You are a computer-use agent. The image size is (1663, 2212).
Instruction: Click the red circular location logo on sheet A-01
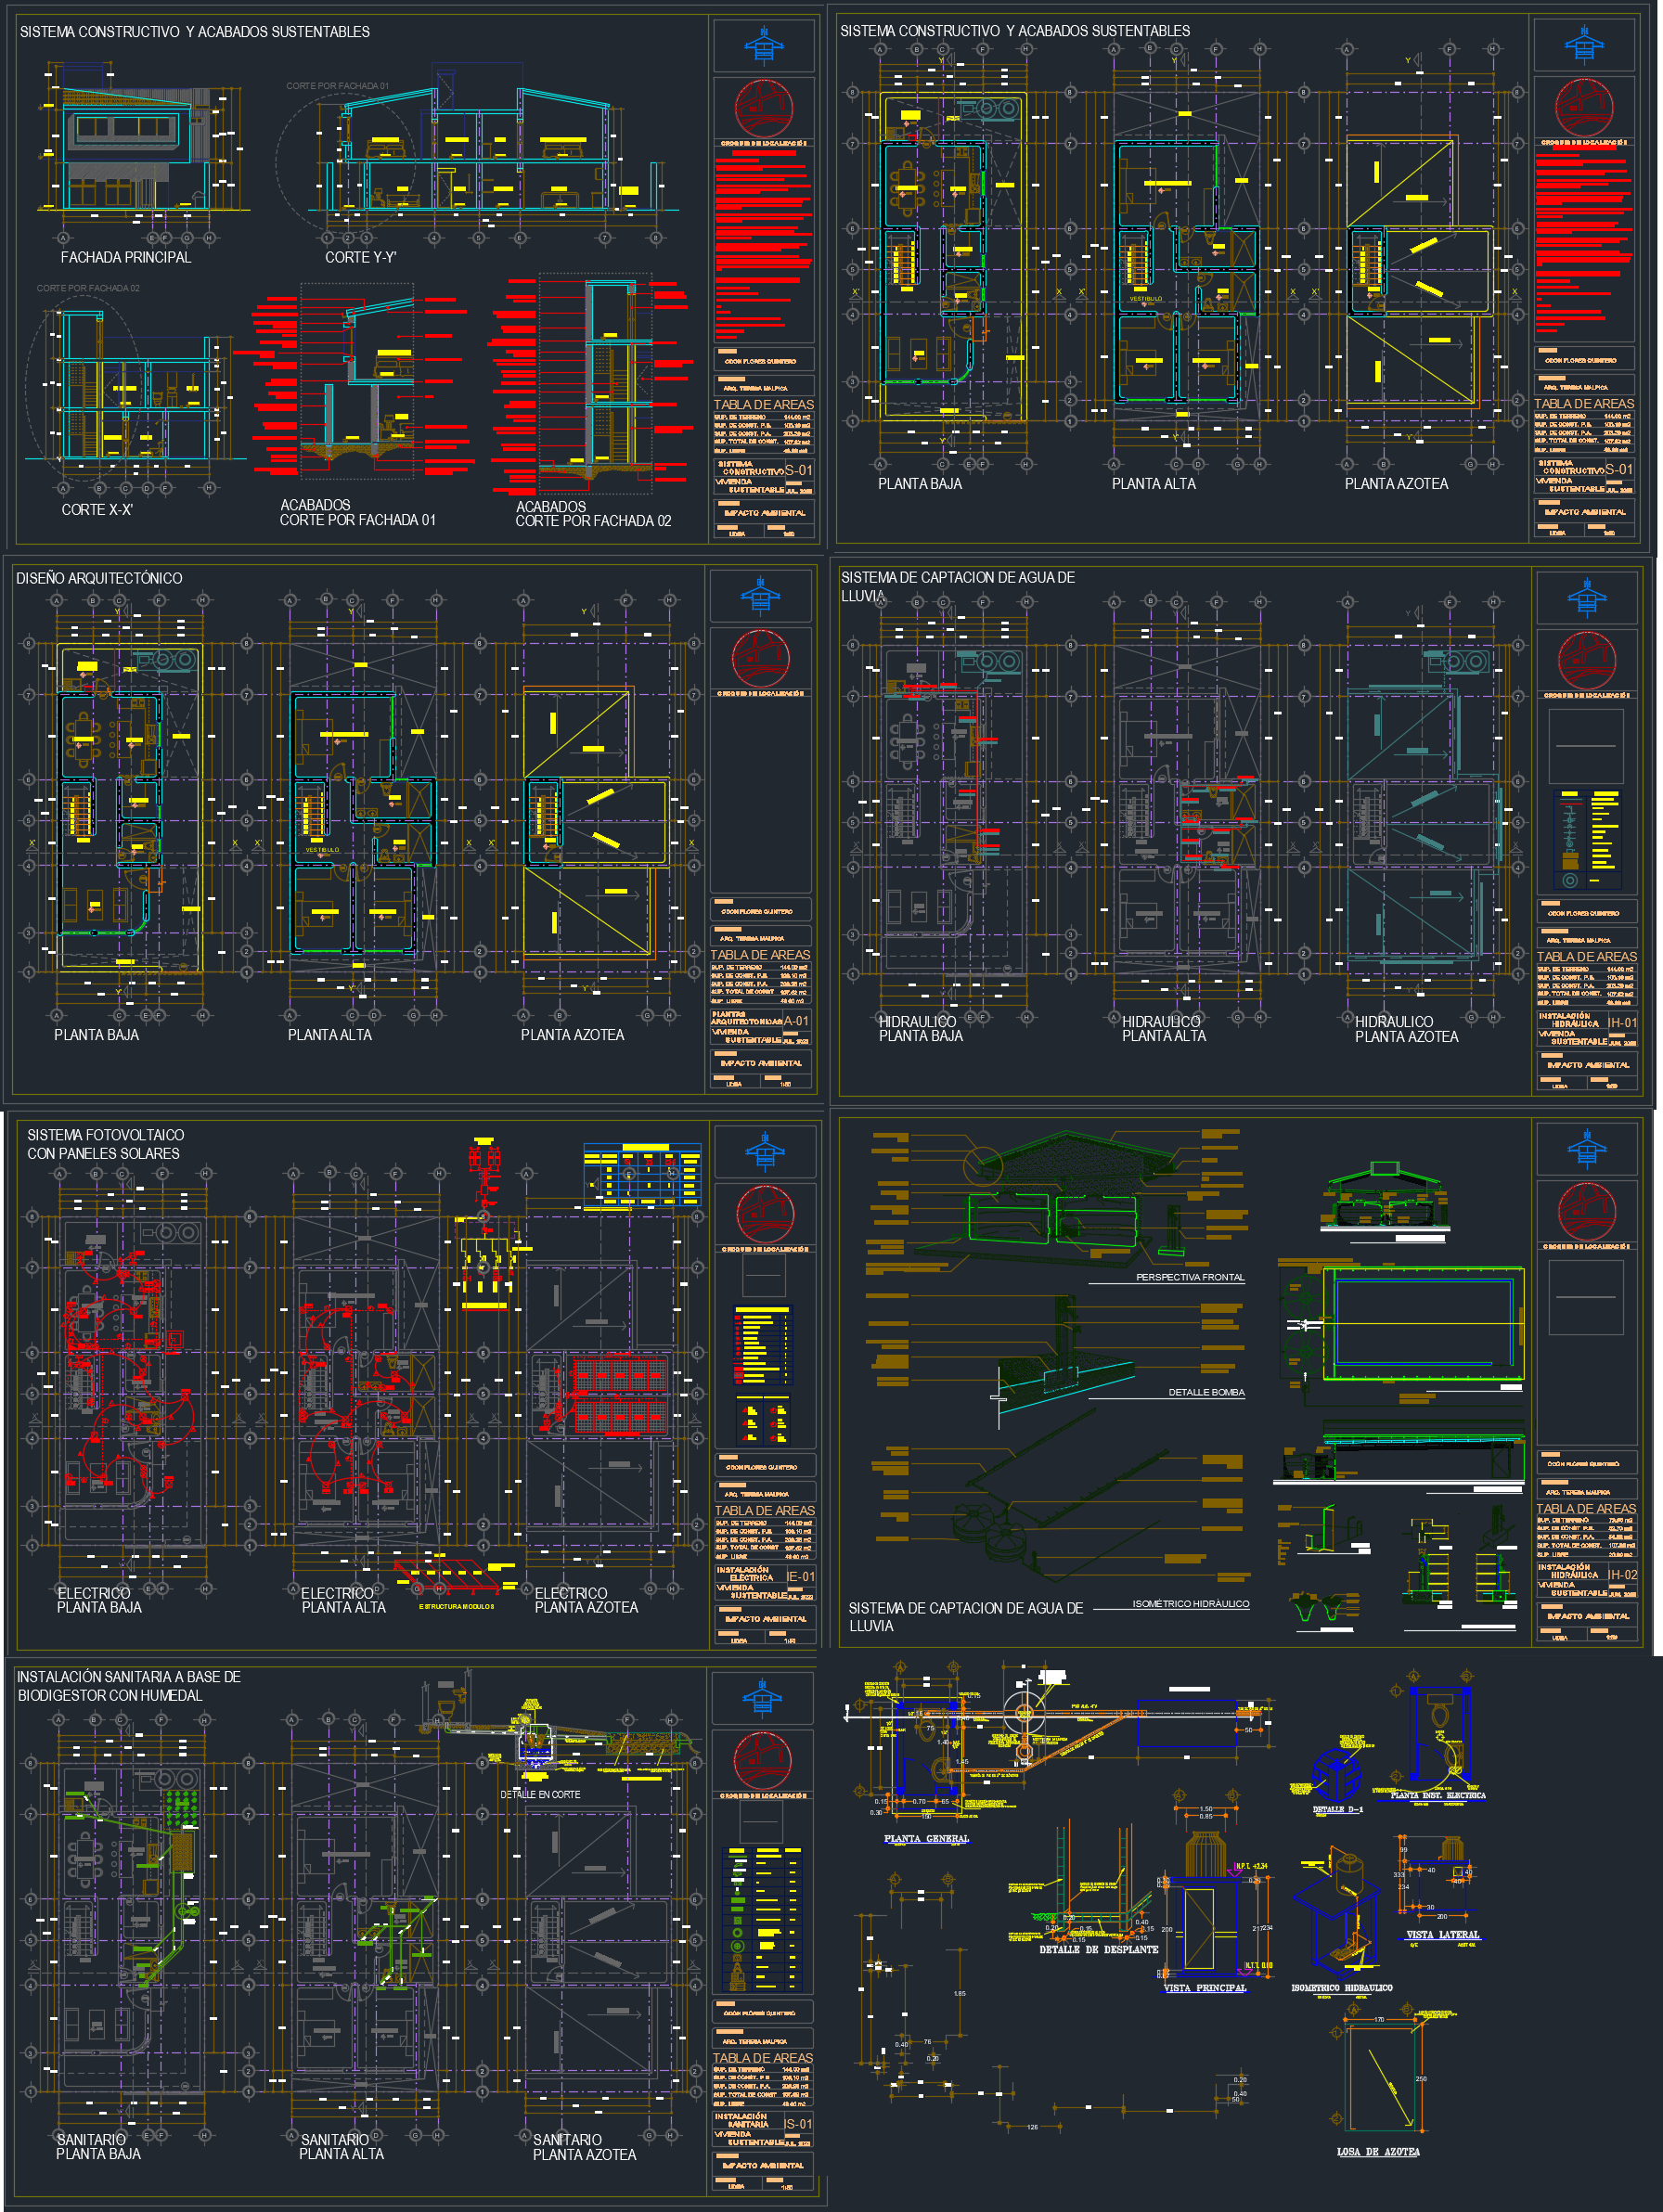[x=760, y=658]
